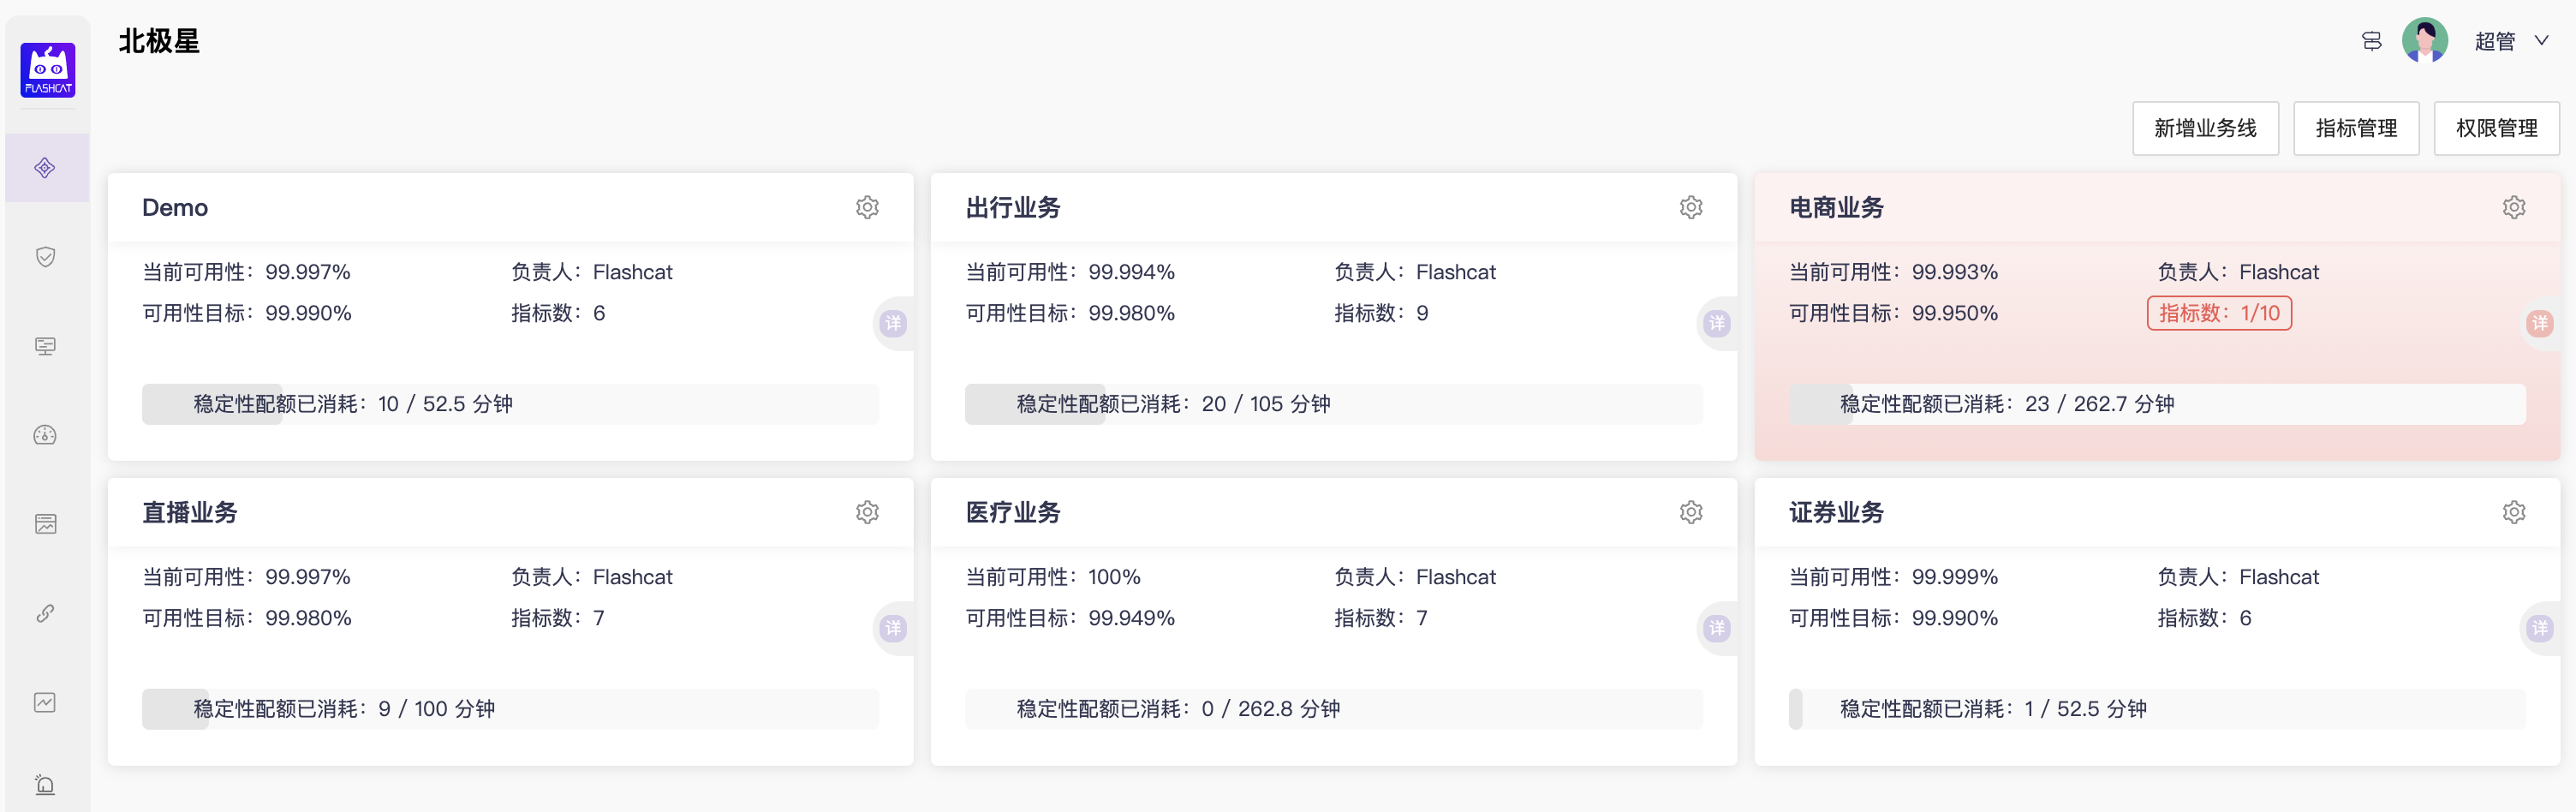Click the Flashcat logo in sidebar
The width and height of the screenshot is (2576, 812).
click(x=47, y=70)
